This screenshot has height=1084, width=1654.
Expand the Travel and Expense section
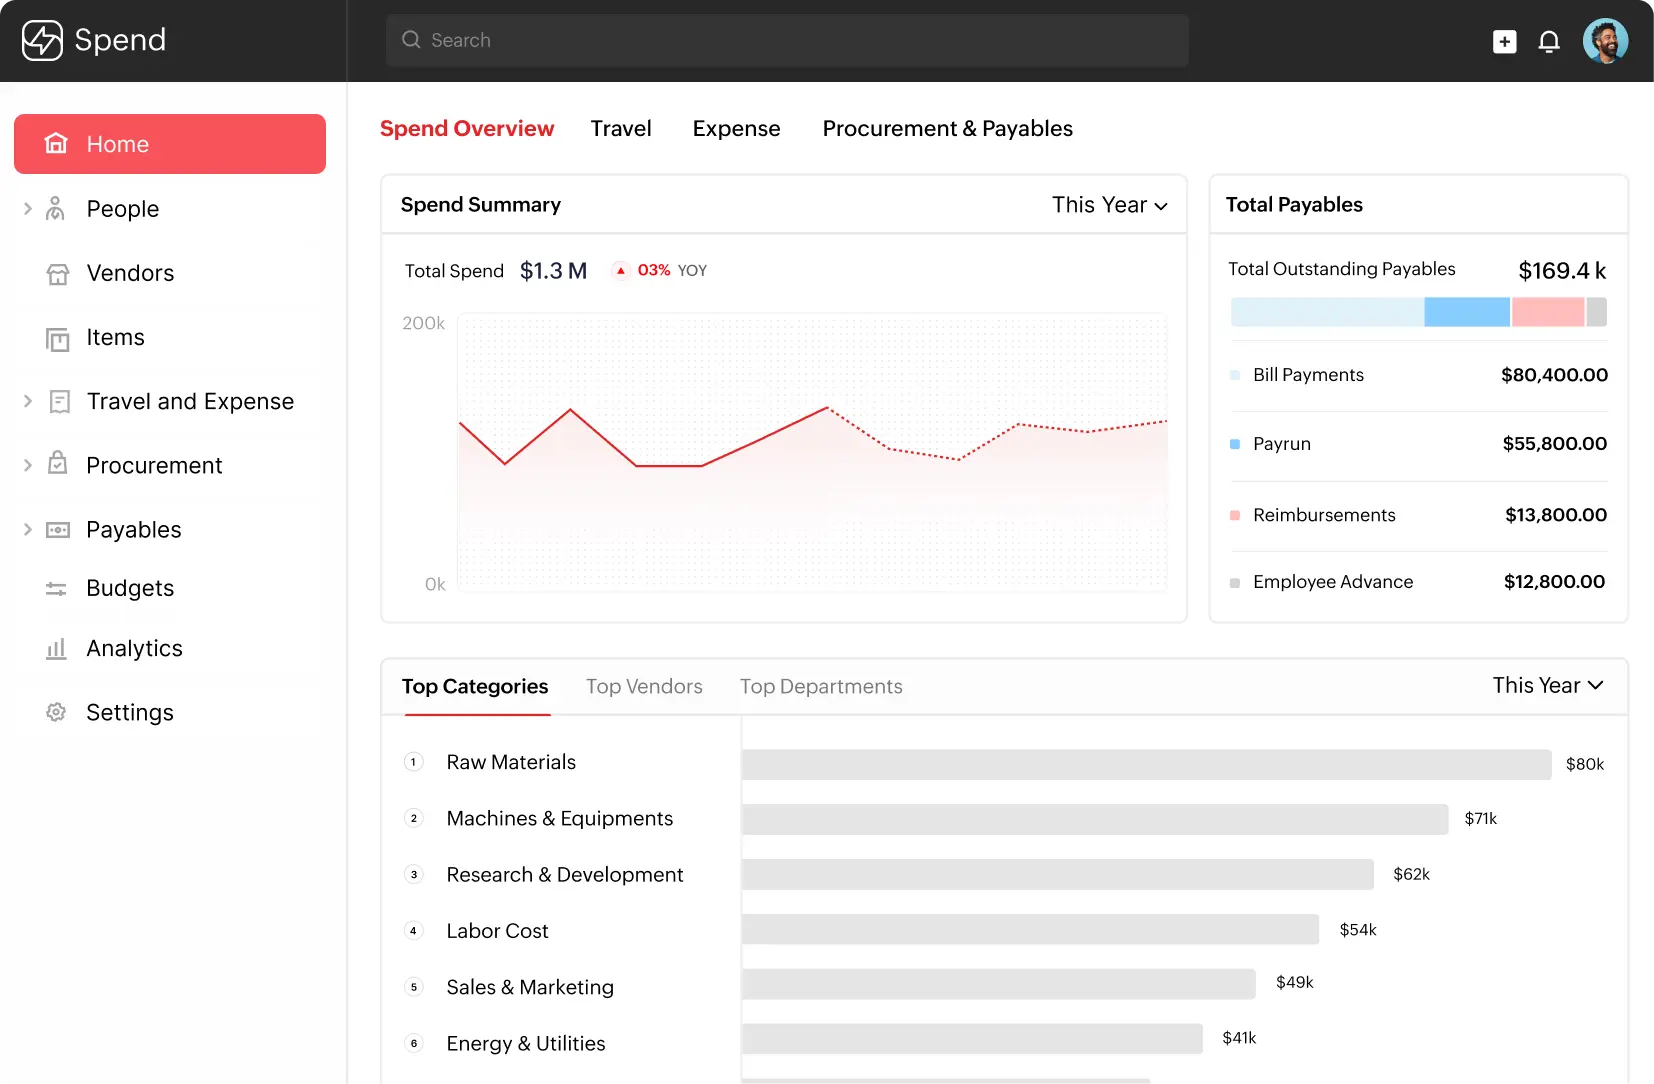pyautogui.click(x=28, y=401)
